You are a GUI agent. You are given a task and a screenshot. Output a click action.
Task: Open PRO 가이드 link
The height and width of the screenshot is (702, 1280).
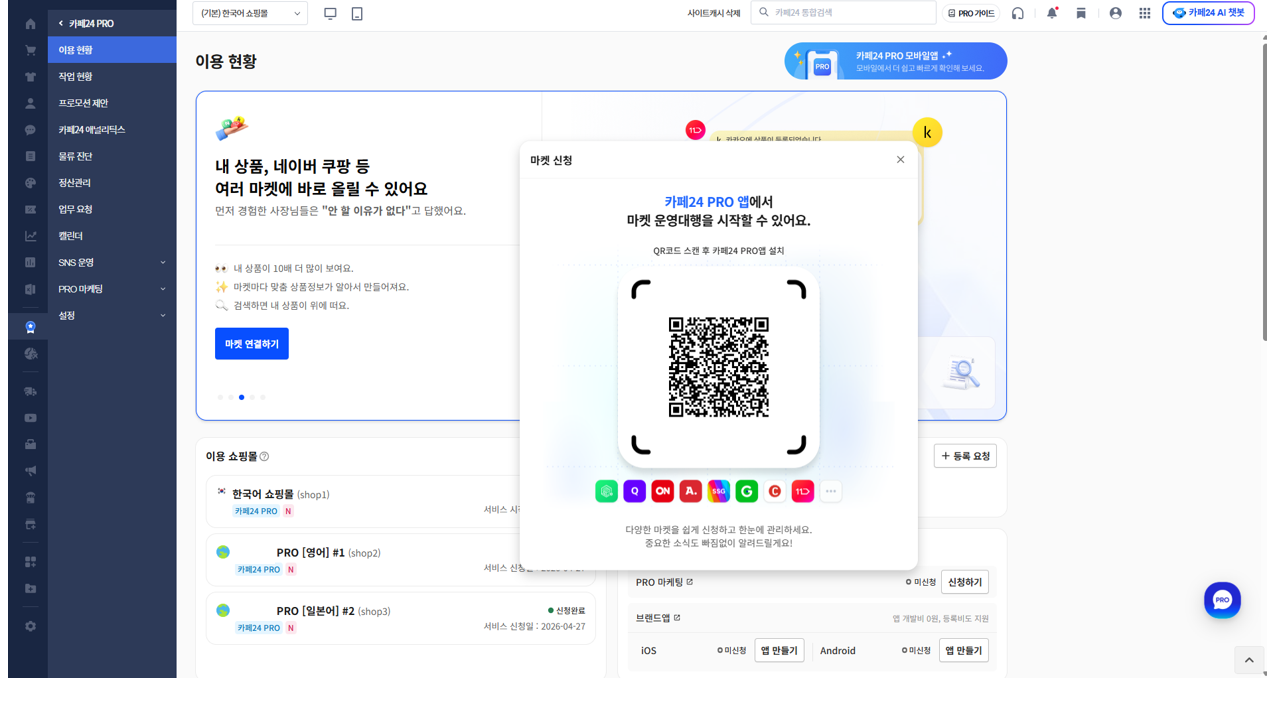(970, 13)
